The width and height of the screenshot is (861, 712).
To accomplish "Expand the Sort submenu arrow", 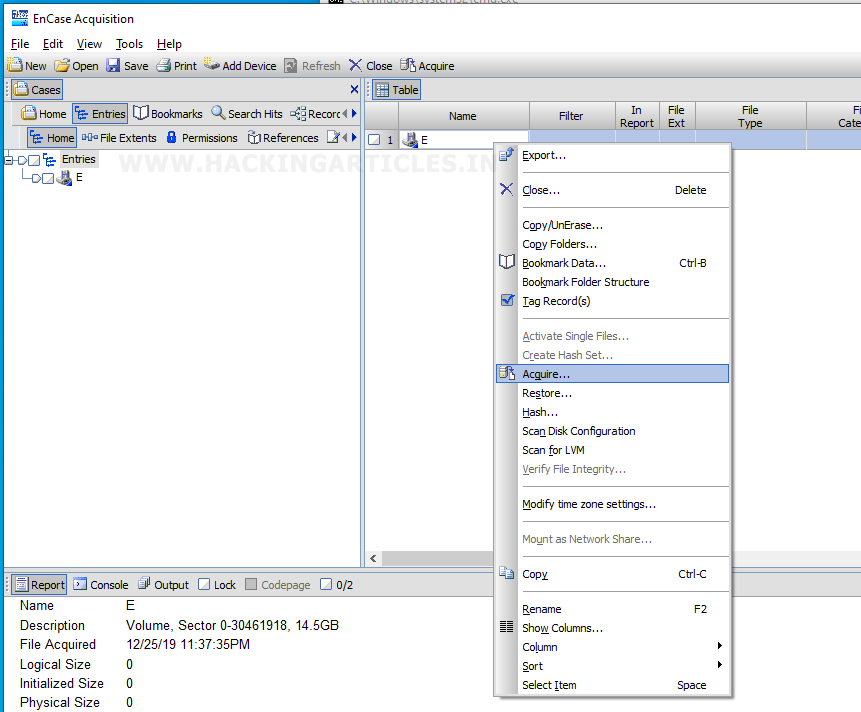I will 719,665.
